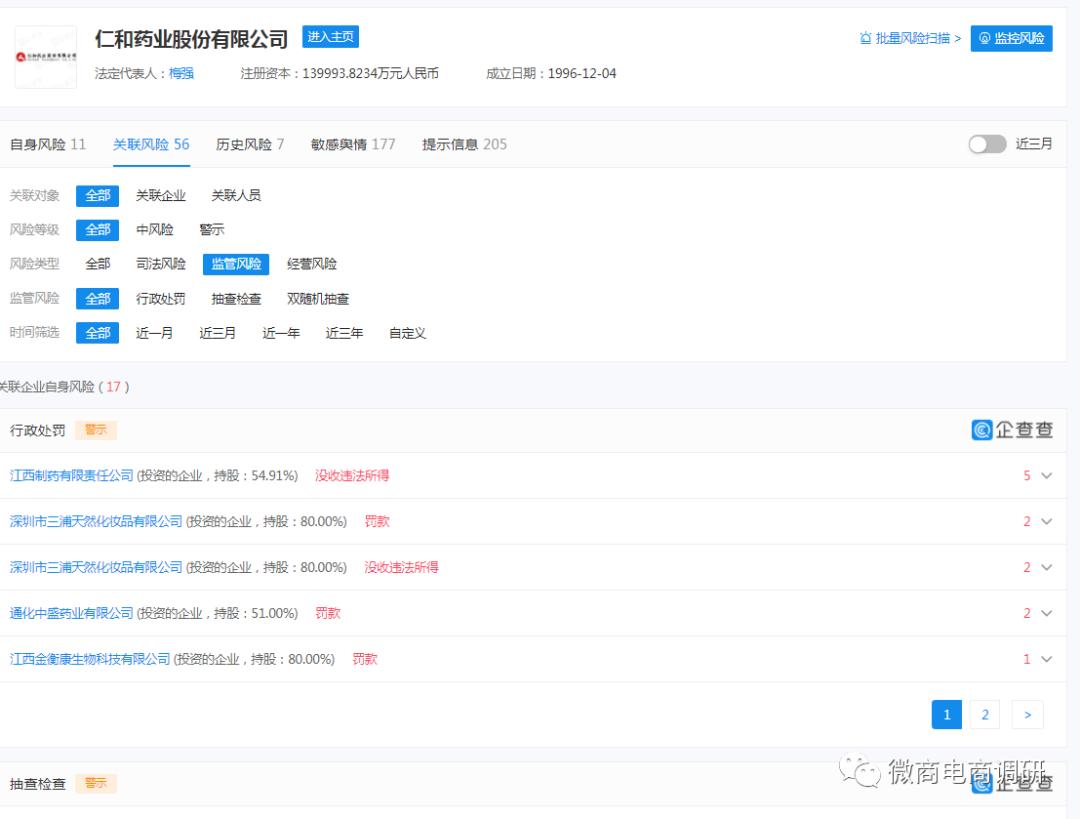The image size is (1080, 819).
Task: Go to page 2 of penalty results
Action: pos(985,714)
